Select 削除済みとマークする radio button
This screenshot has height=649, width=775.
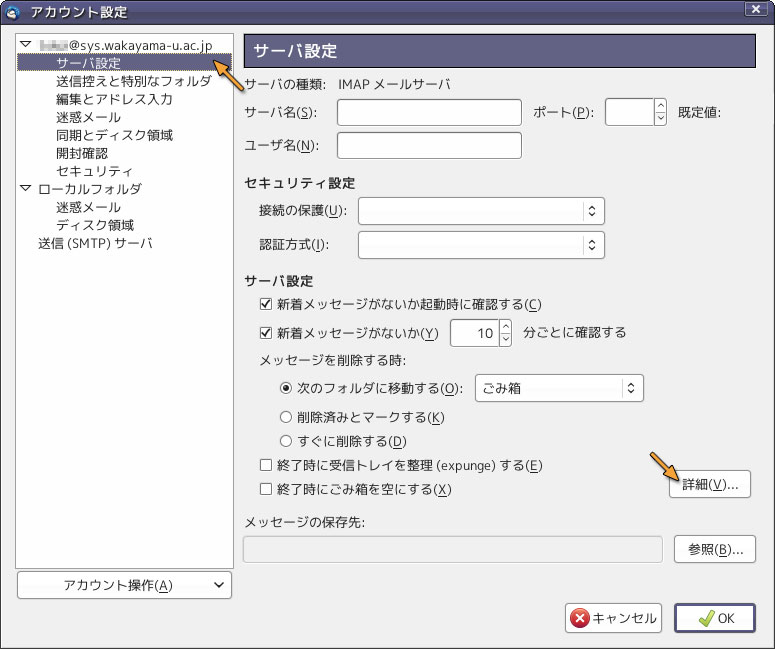click(x=286, y=417)
